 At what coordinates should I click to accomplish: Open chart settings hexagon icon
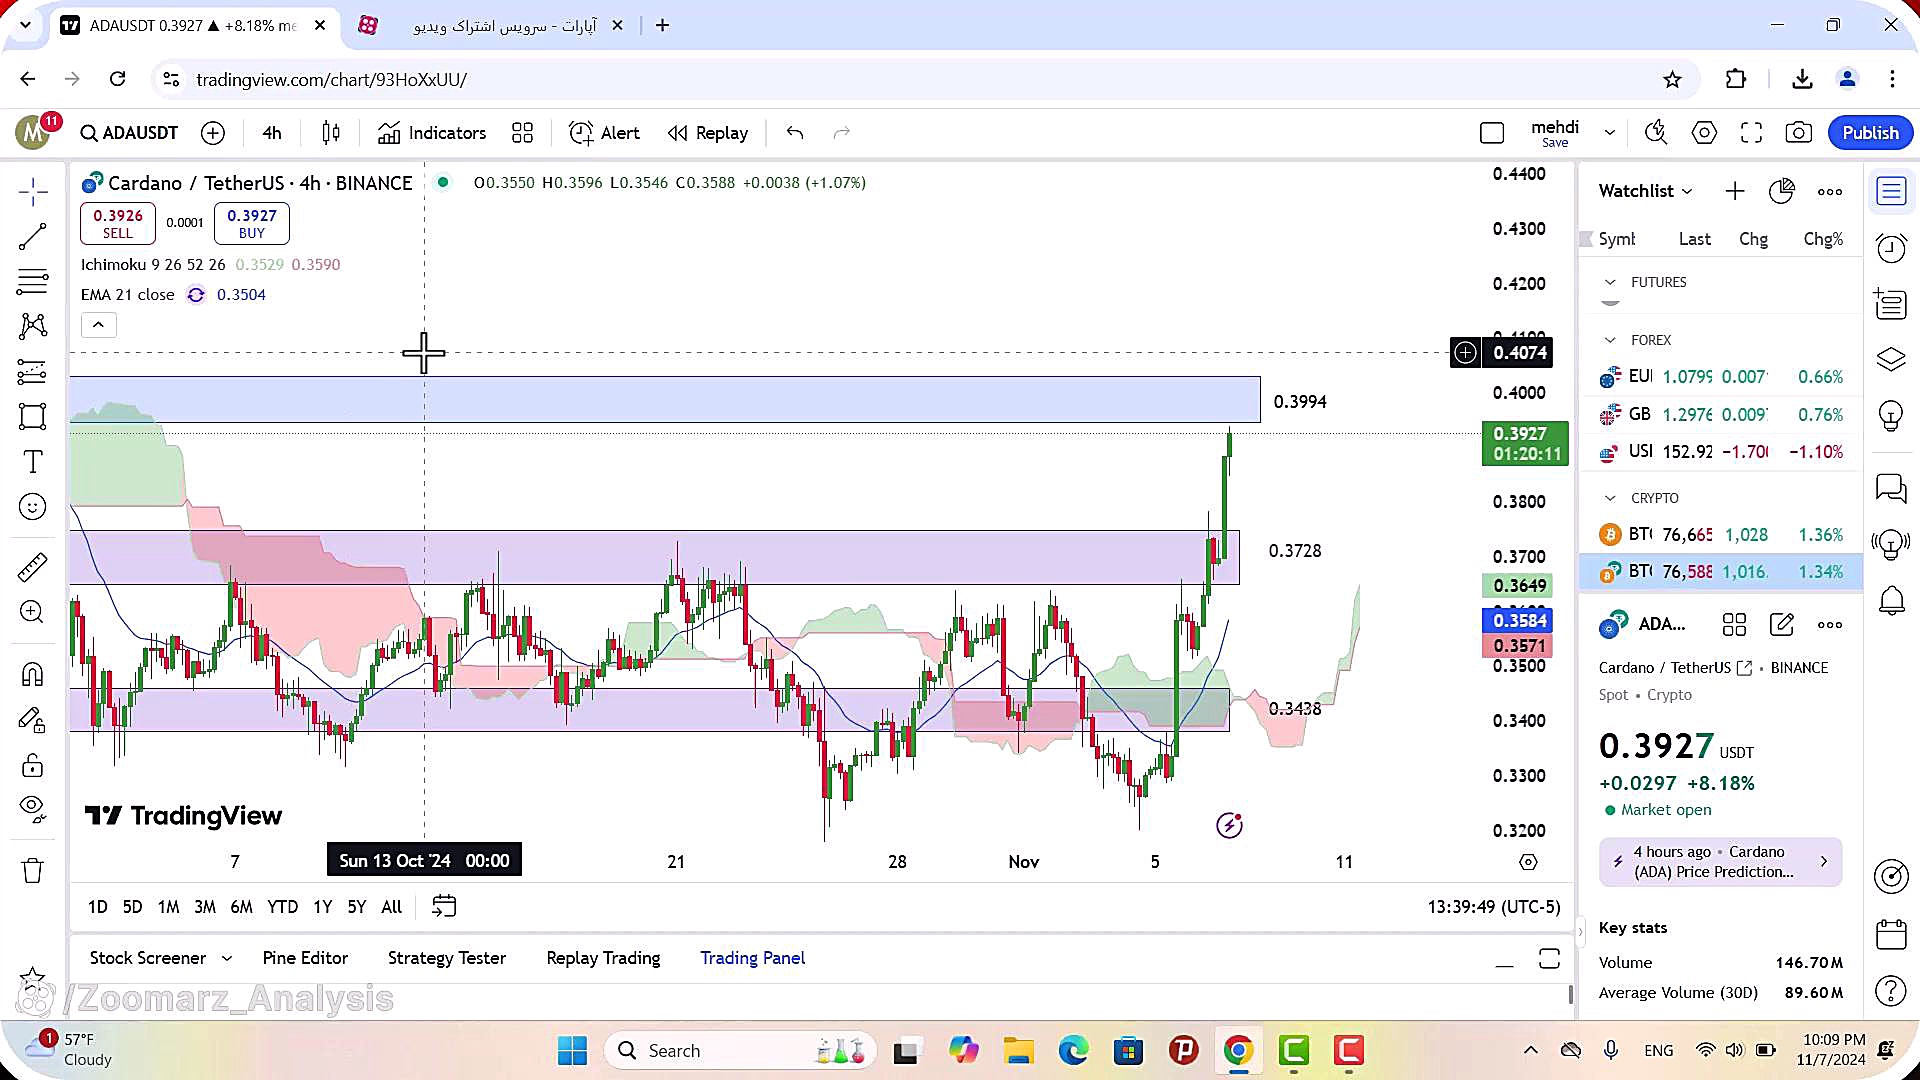[1704, 133]
